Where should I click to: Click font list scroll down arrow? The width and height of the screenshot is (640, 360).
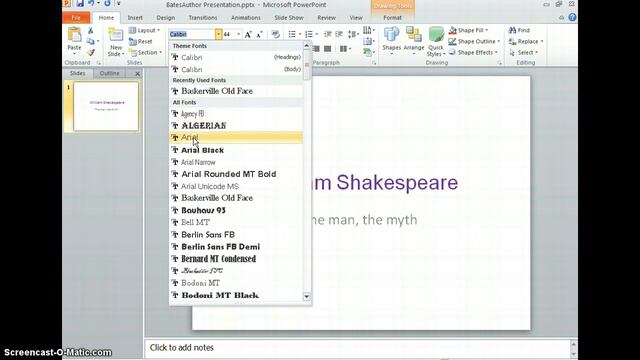tap(307, 296)
